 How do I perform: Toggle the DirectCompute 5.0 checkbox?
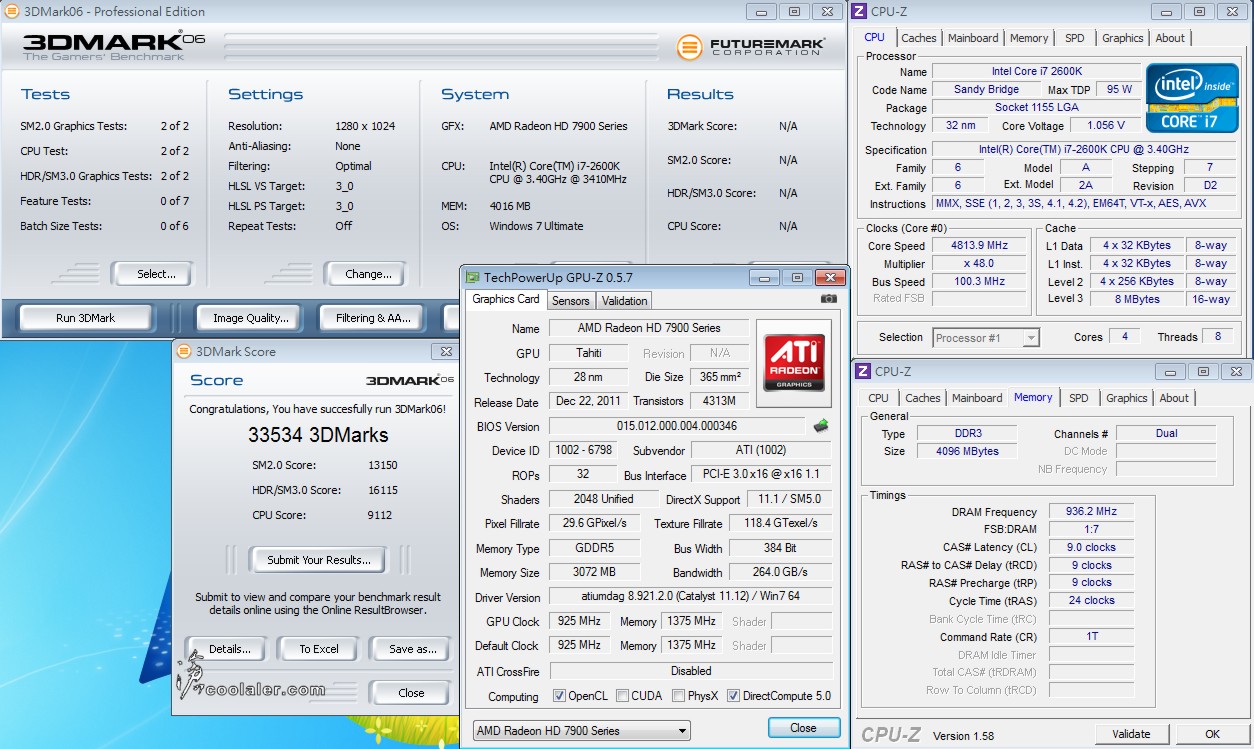coord(733,696)
